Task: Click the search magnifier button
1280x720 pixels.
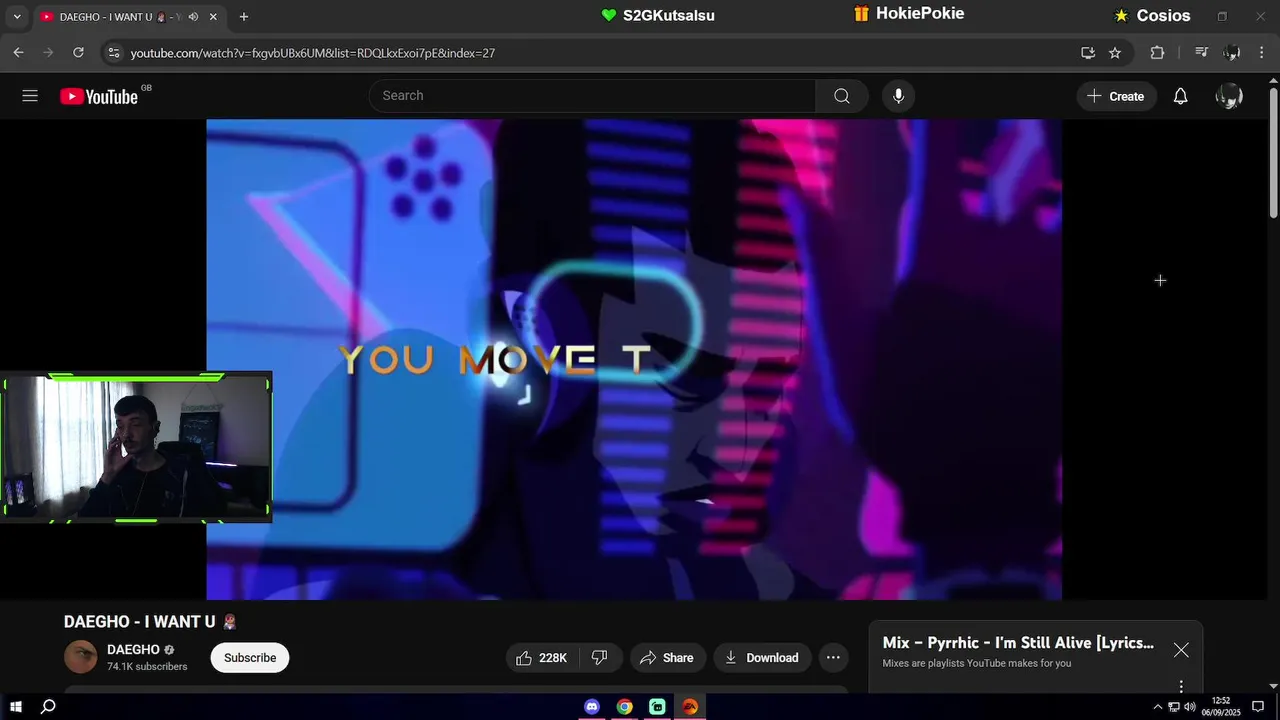Action: point(842,96)
